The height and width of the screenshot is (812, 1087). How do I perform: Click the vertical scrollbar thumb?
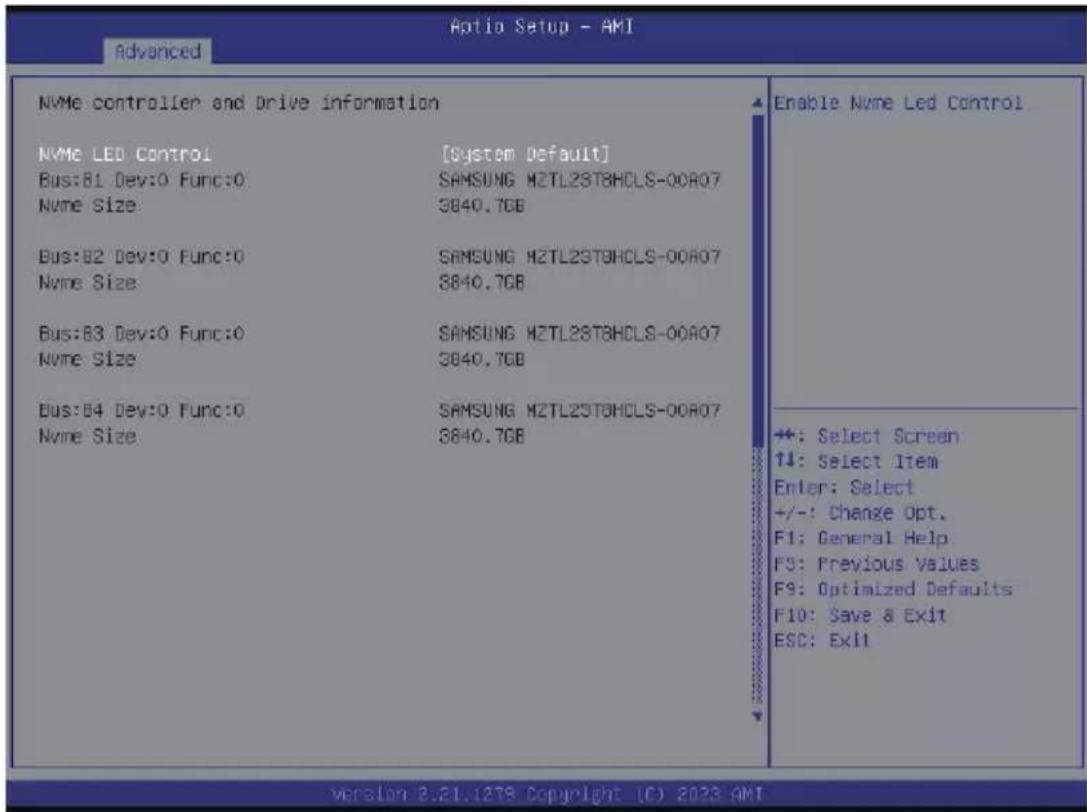[757, 280]
